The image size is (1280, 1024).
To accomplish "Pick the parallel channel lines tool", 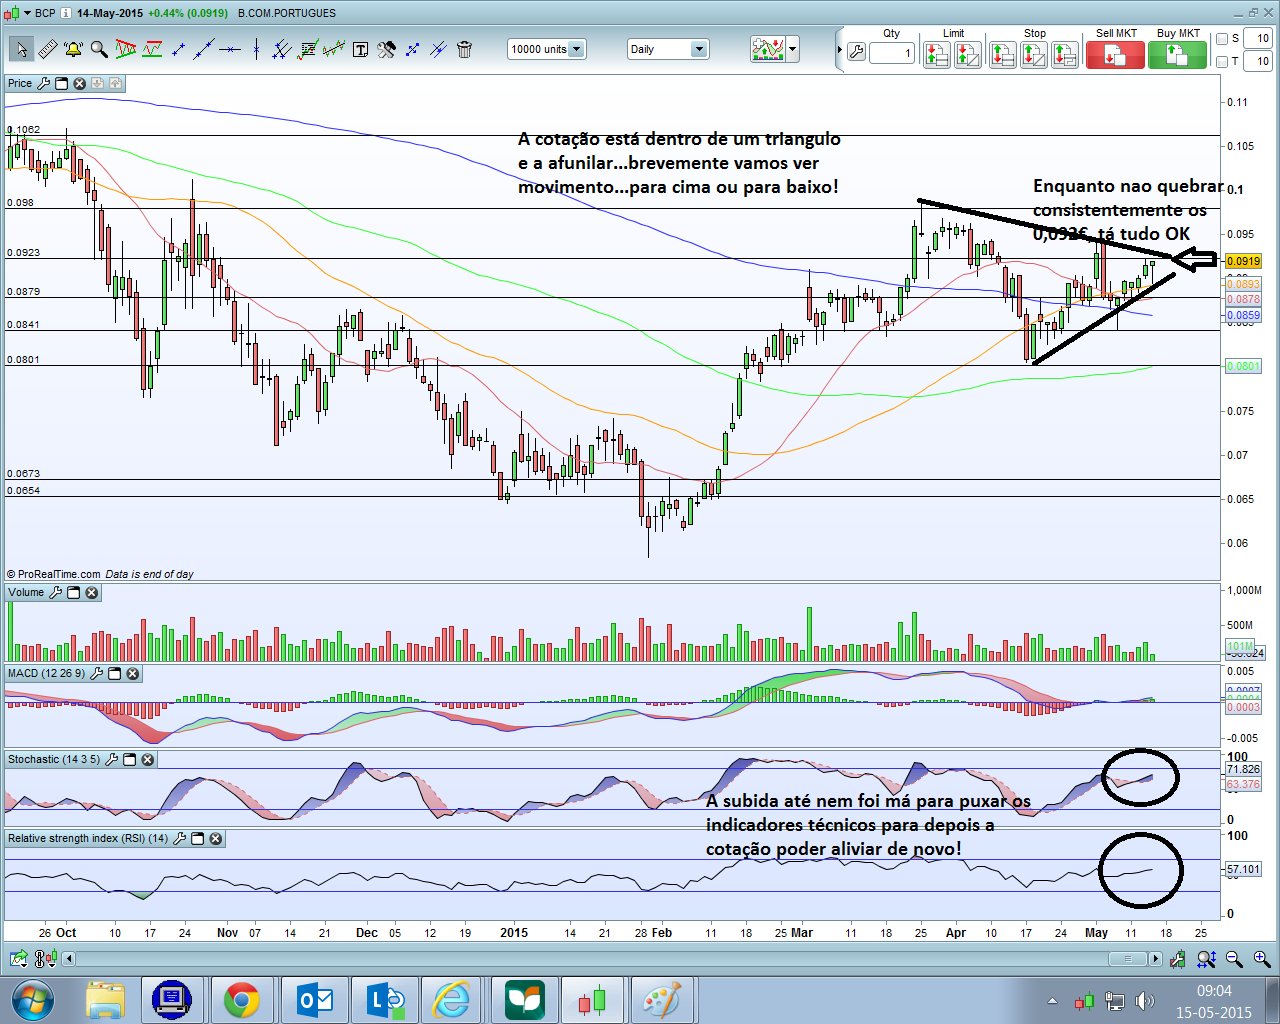I will (282, 49).
